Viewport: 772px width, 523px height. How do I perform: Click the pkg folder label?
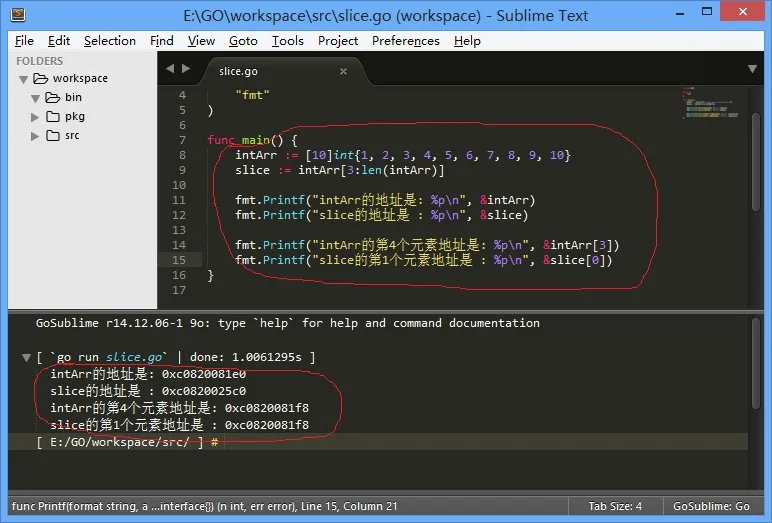(75, 117)
